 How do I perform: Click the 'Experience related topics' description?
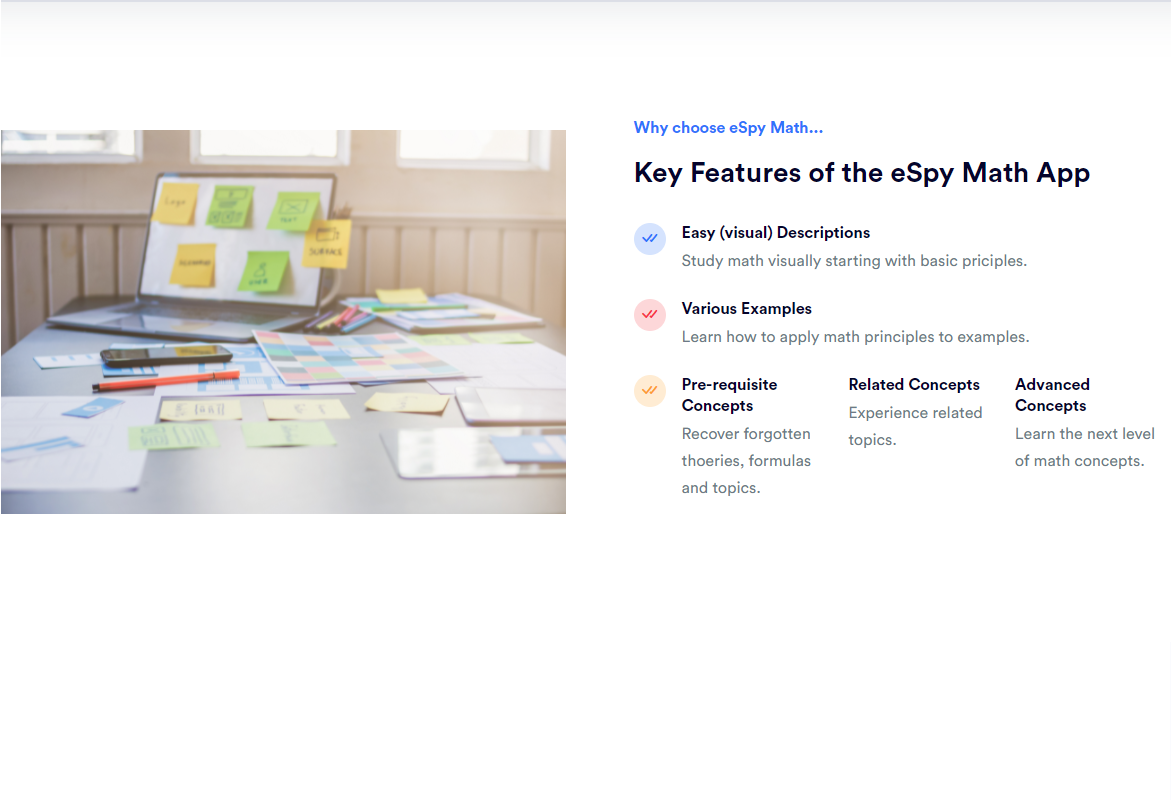(x=915, y=426)
